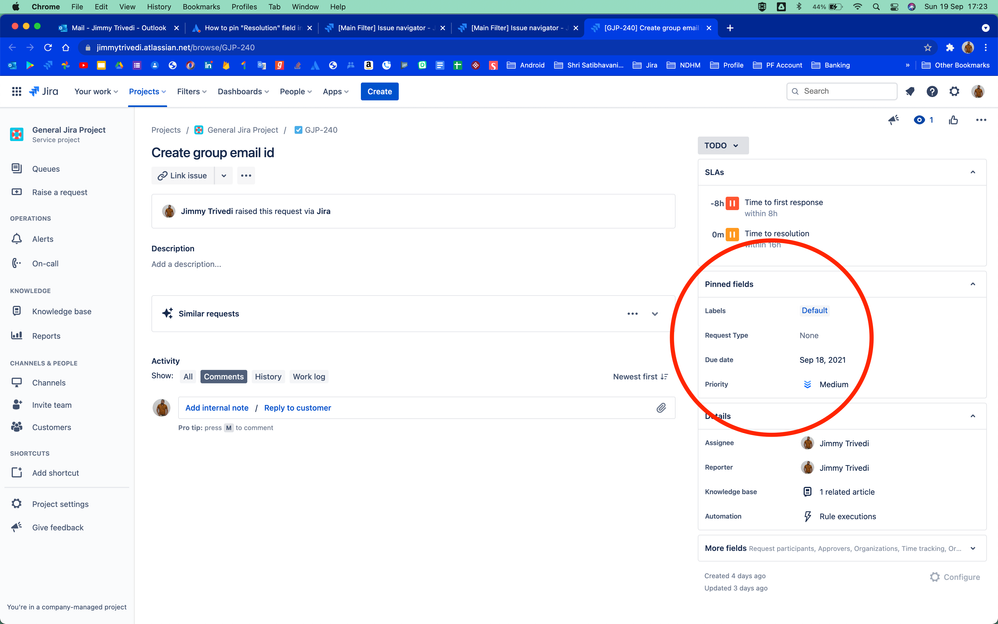The image size is (998, 624).
Task: Click the paused Time to resolution SLA icon
Action: (x=732, y=234)
